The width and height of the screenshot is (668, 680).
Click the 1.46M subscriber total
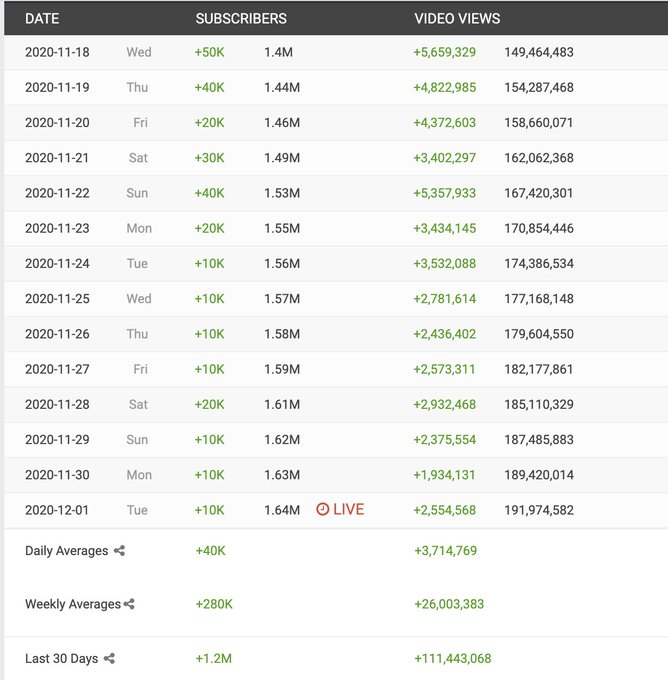click(282, 123)
